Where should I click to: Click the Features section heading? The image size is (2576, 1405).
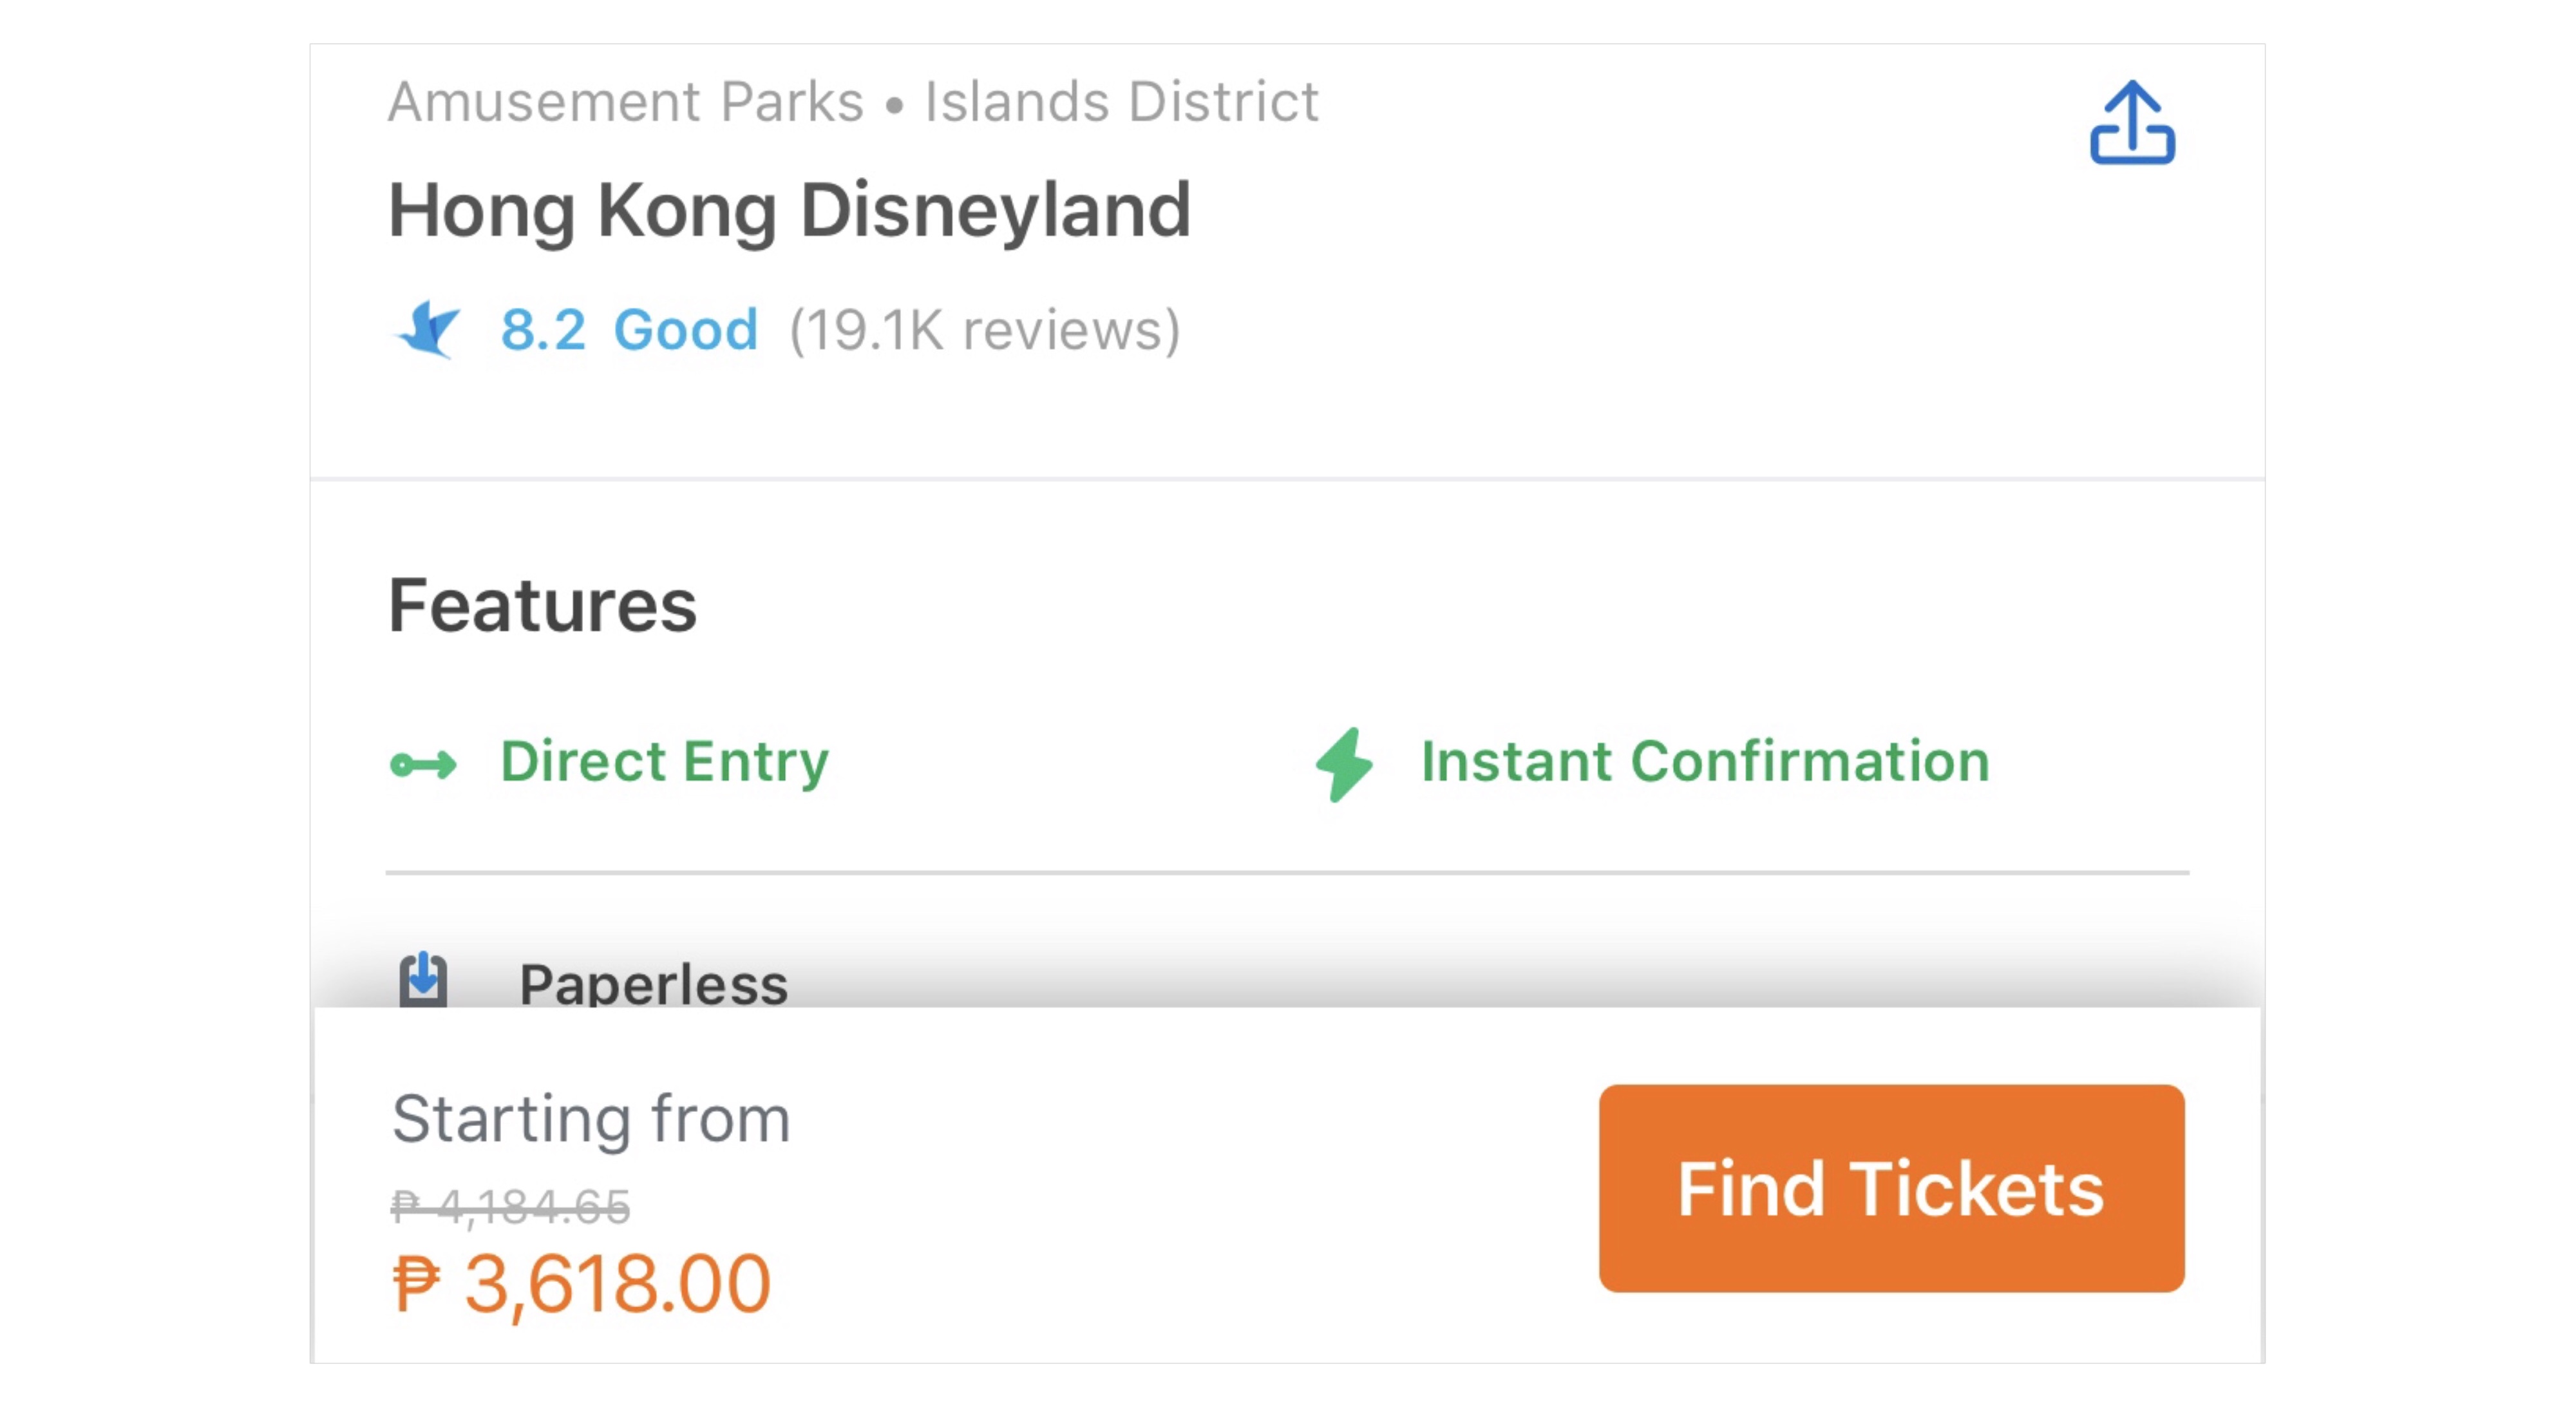(x=542, y=606)
